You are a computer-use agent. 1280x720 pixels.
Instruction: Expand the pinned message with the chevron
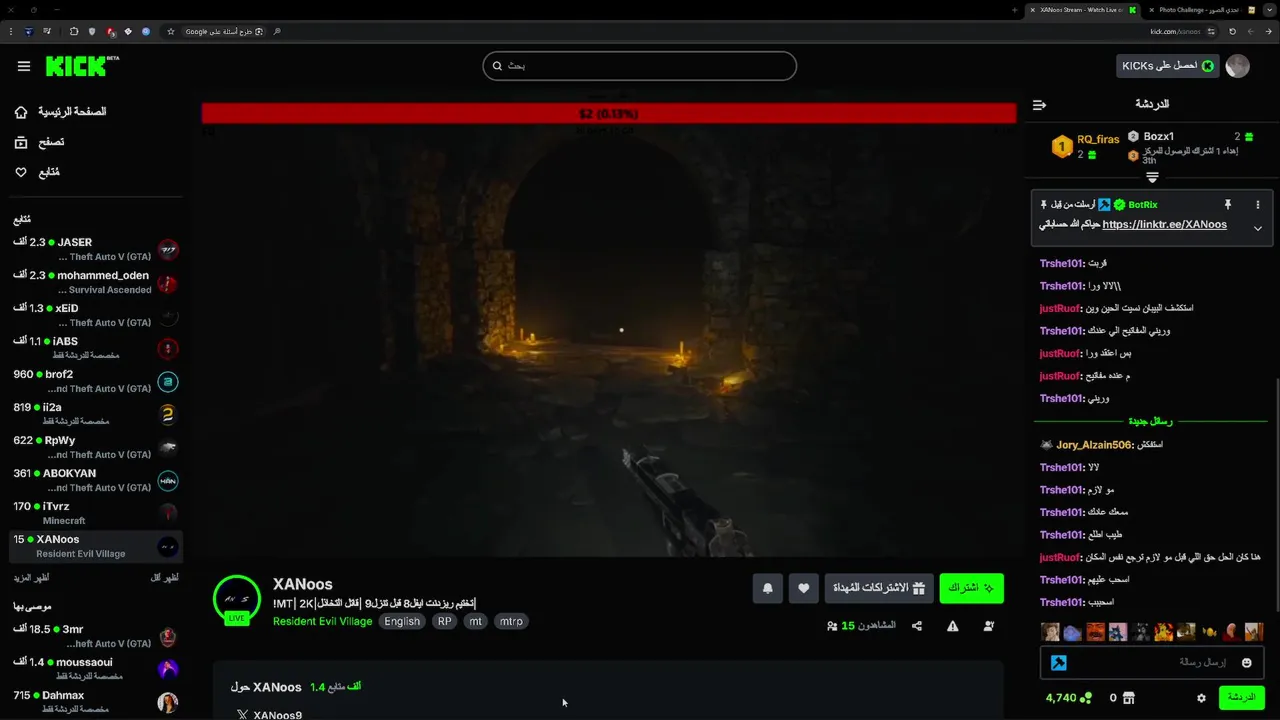click(1258, 228)
